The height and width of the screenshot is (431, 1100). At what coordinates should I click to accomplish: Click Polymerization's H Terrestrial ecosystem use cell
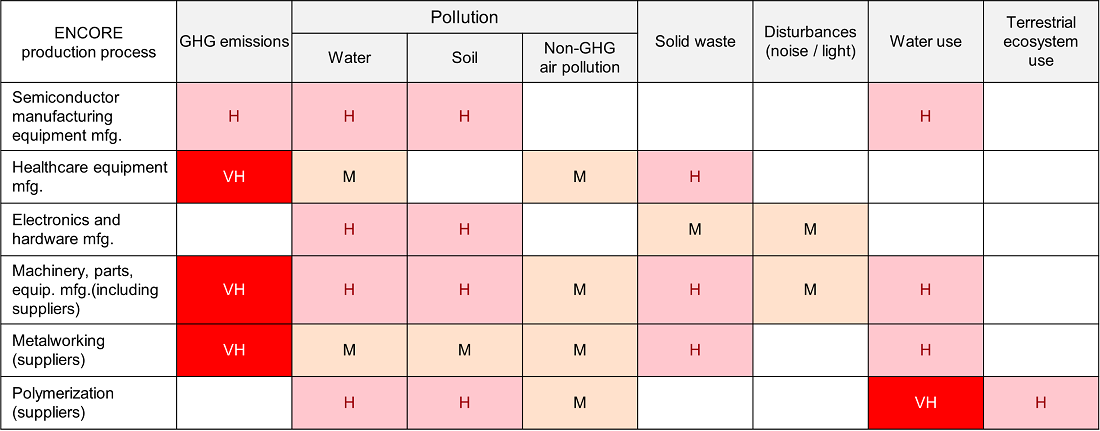click(1041, 402)
